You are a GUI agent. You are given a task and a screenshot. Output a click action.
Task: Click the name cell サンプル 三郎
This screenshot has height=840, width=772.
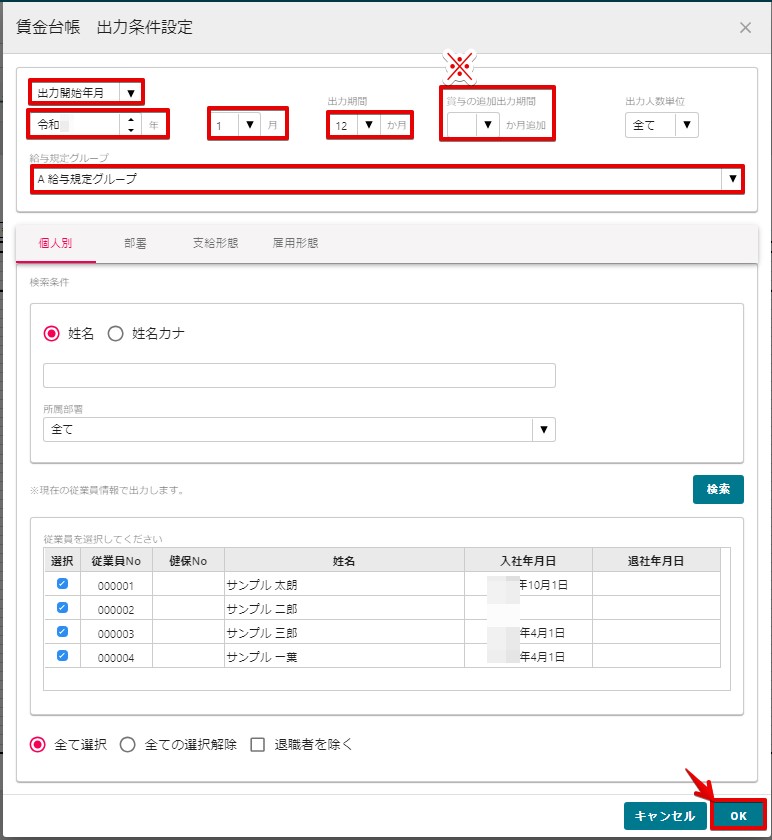click(344, 633)
